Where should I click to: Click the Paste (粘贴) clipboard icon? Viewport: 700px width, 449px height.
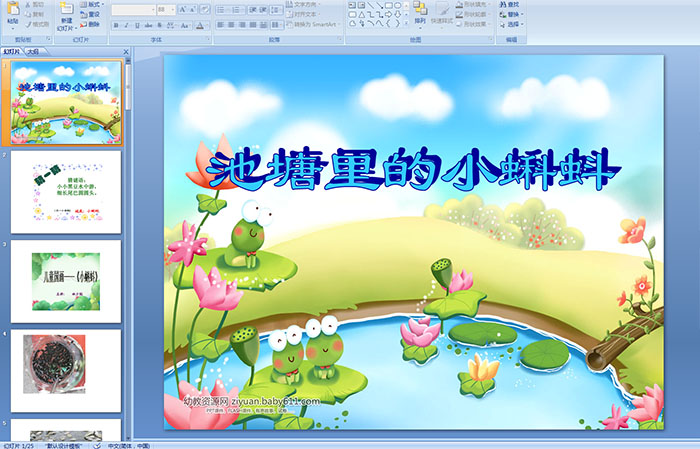click(13, 9)
